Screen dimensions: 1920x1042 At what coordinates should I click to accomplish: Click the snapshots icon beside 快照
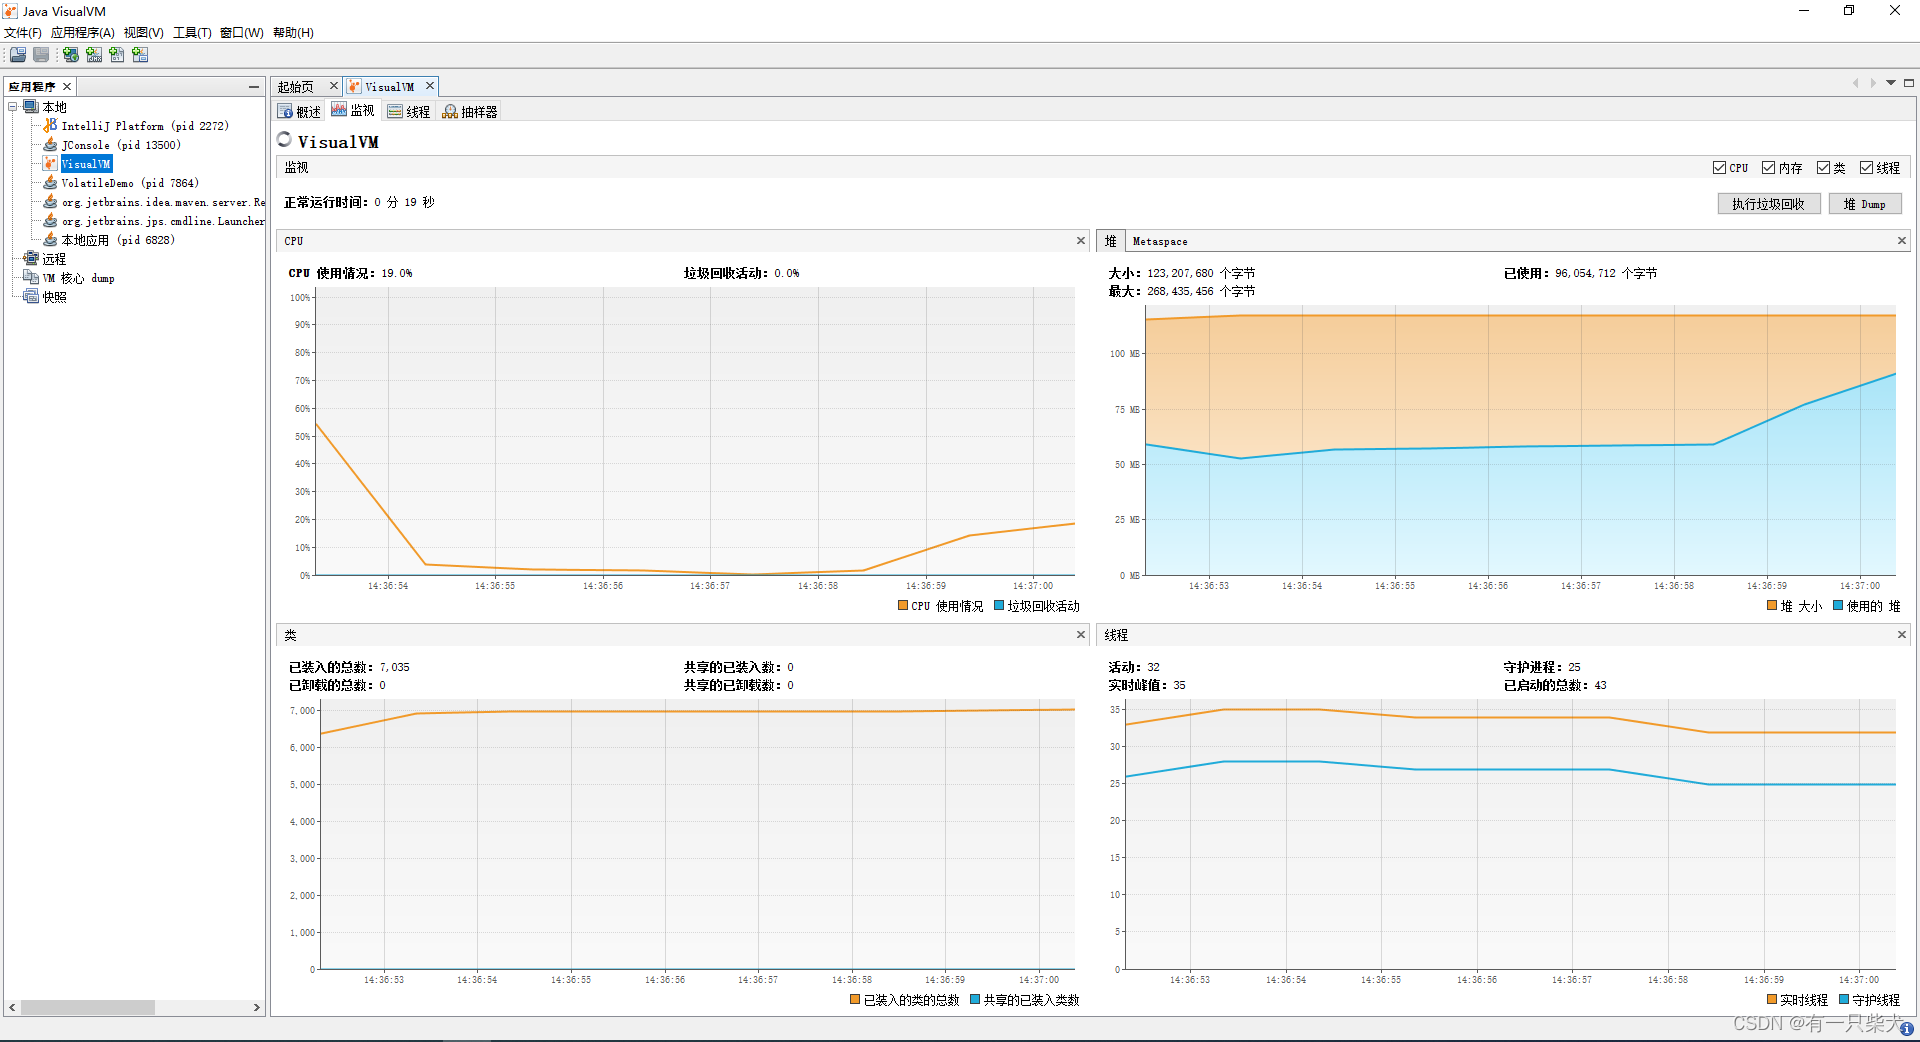31,297
